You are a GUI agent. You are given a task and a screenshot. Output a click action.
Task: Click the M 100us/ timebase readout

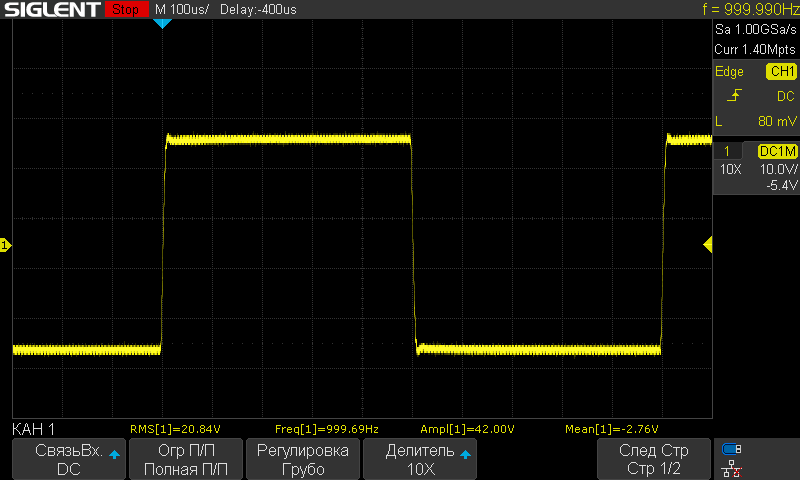click(x=182, y=10)
